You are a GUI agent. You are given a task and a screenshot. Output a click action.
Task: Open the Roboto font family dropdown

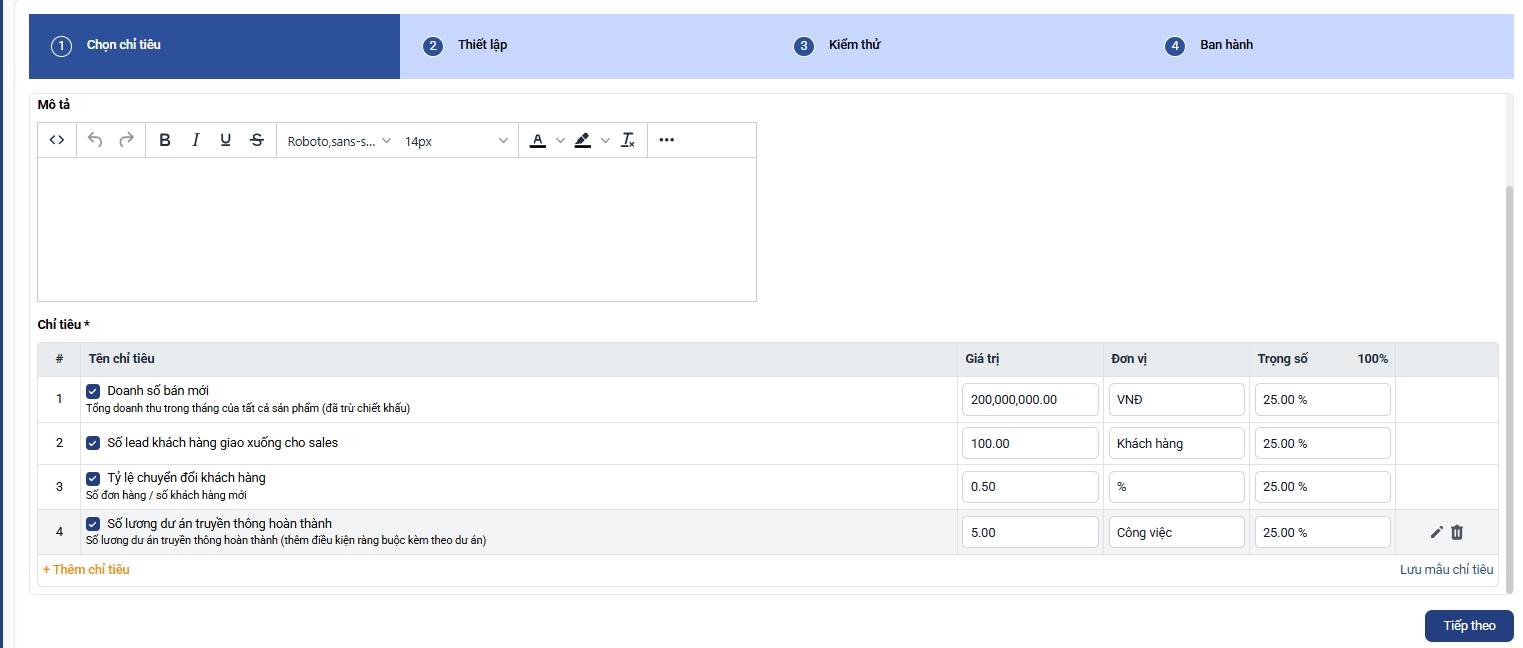(339, 141)
